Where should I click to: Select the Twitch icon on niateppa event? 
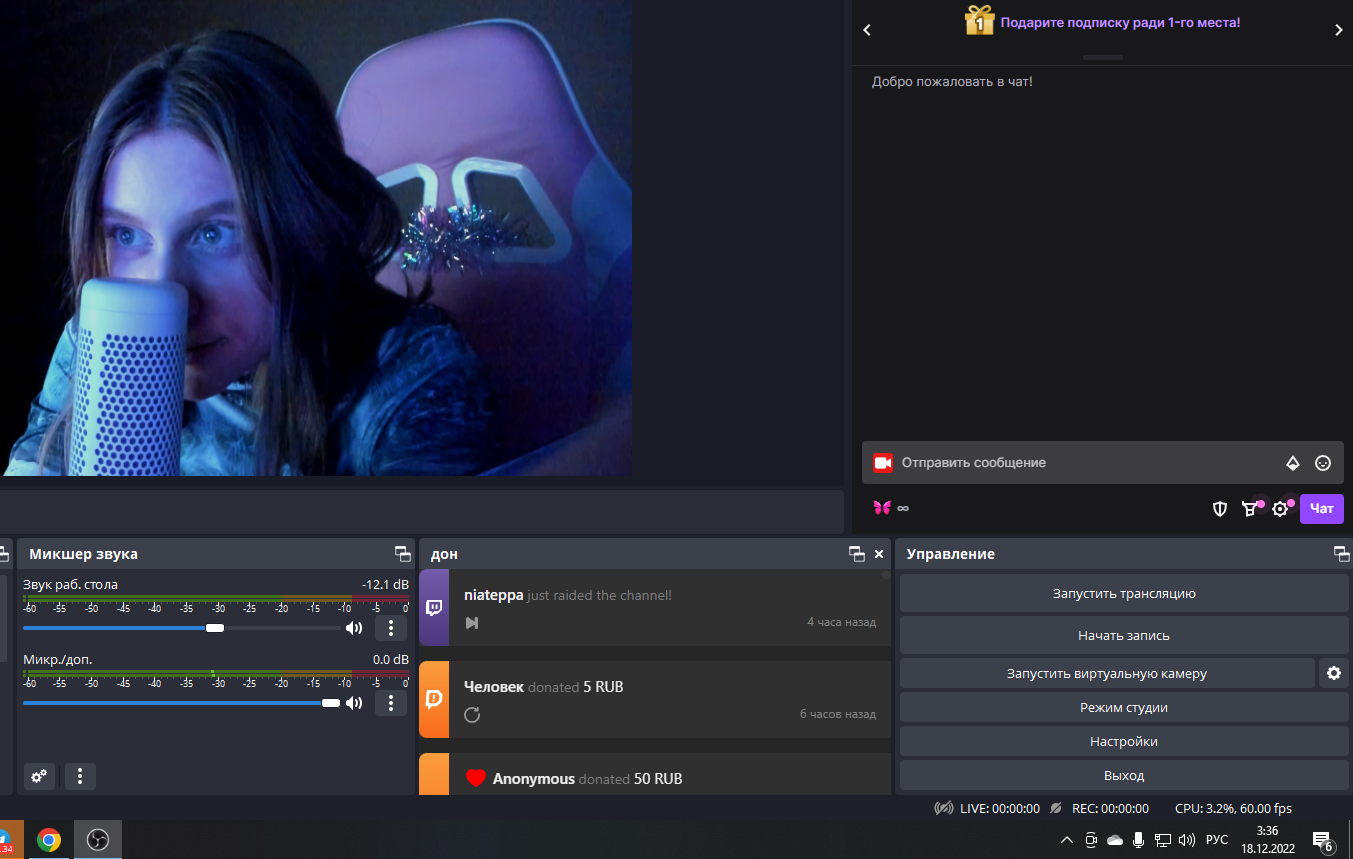(x=434, y=608)
